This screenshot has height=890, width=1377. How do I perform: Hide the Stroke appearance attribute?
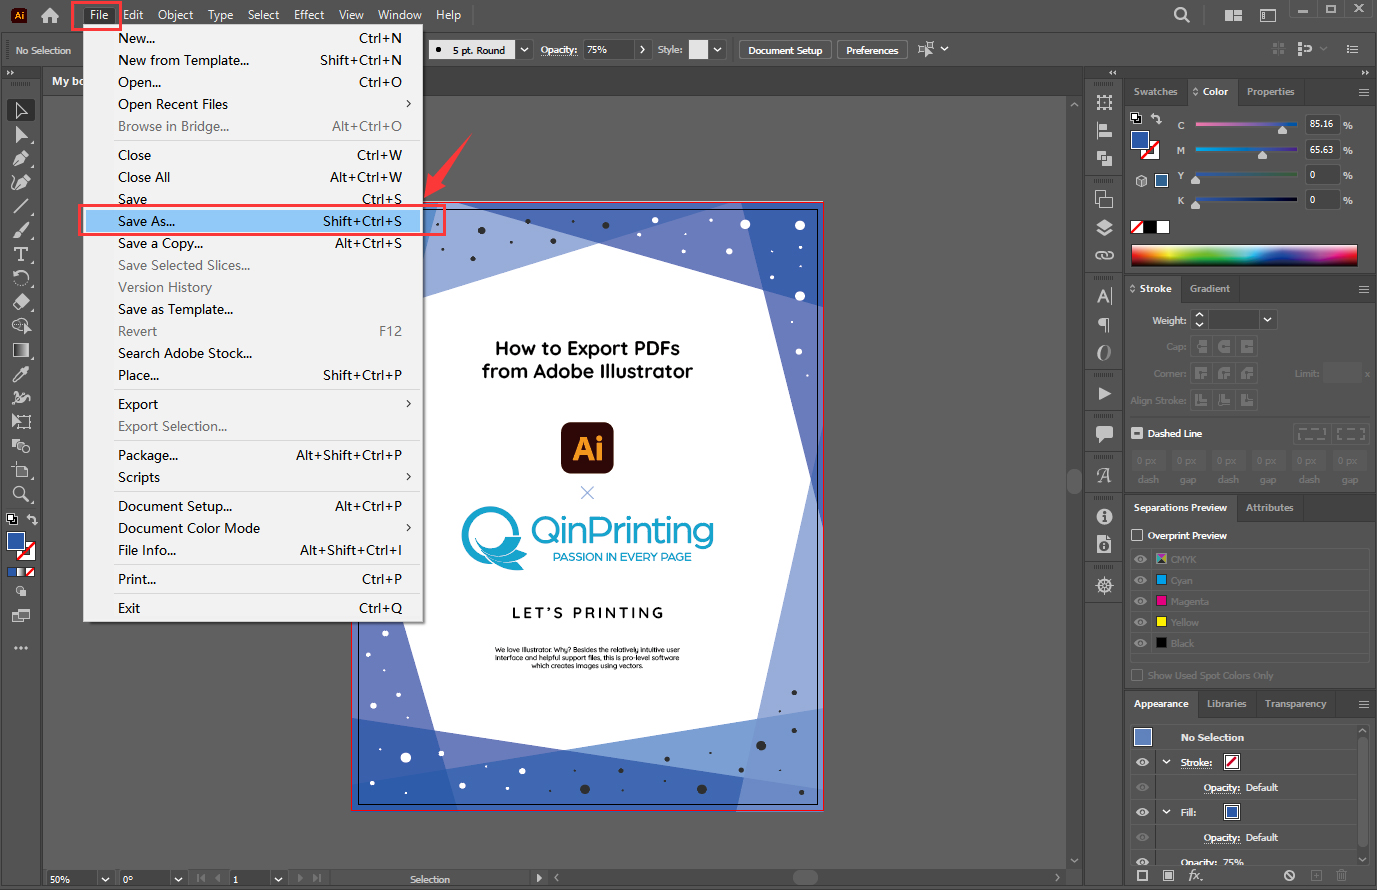[1142, 762]
